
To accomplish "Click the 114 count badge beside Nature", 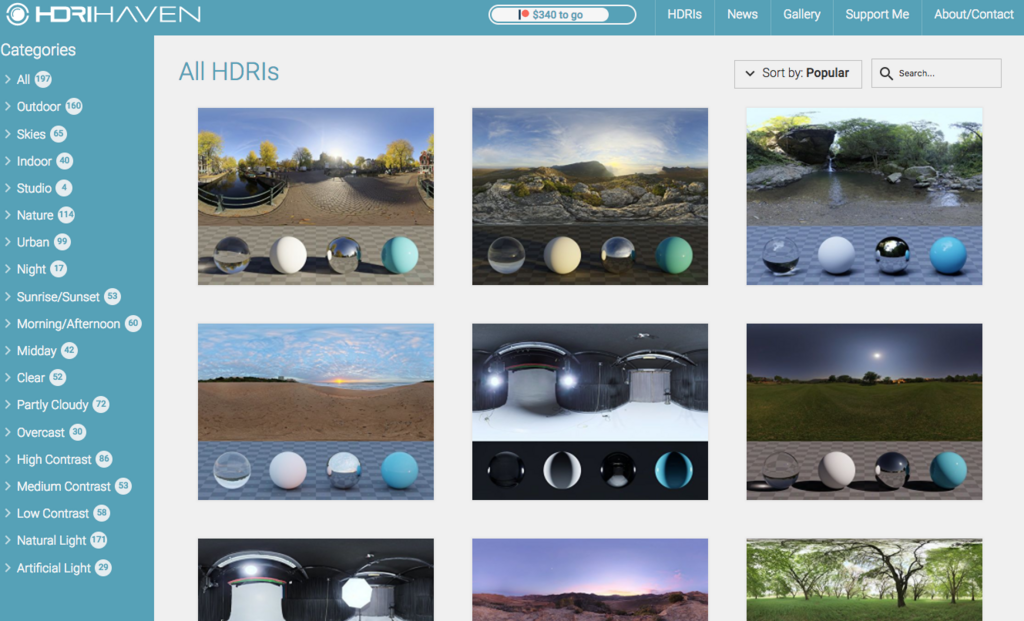I will tap(66, 215).
